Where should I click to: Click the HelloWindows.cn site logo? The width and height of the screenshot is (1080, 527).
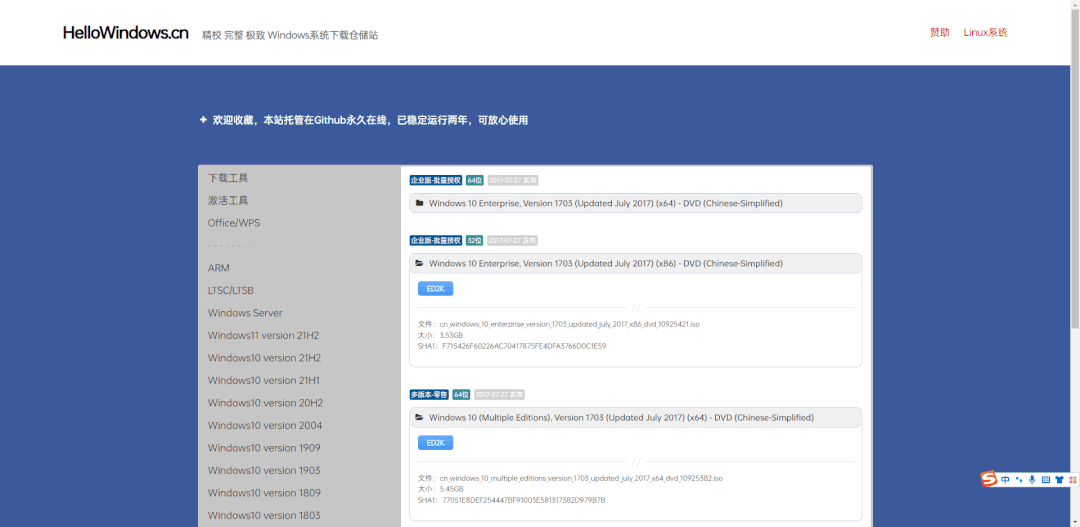[x=125, y=33]
